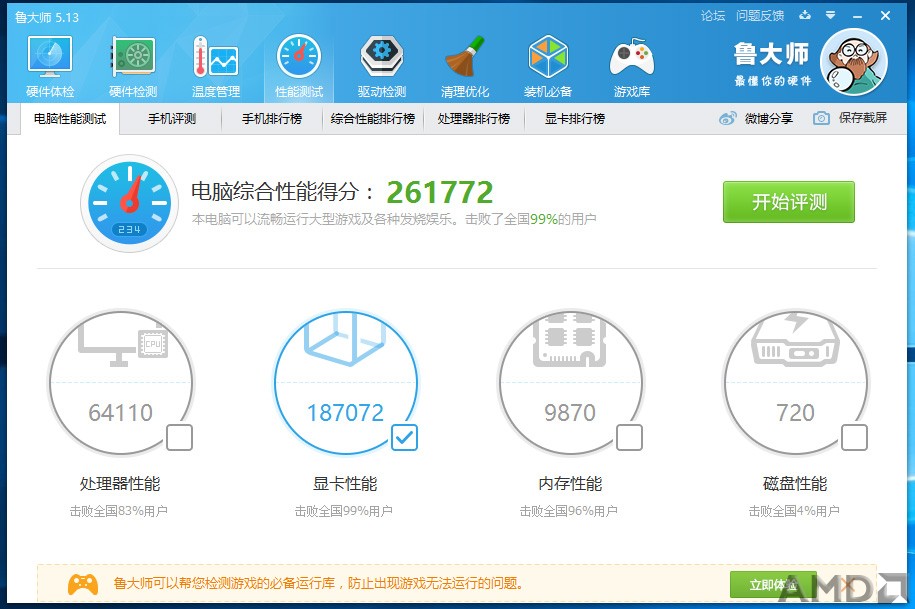The width and height of the screenshot is (915, 609).
Task: Click the 磁盘性能 label
Action: pos(795,484)
